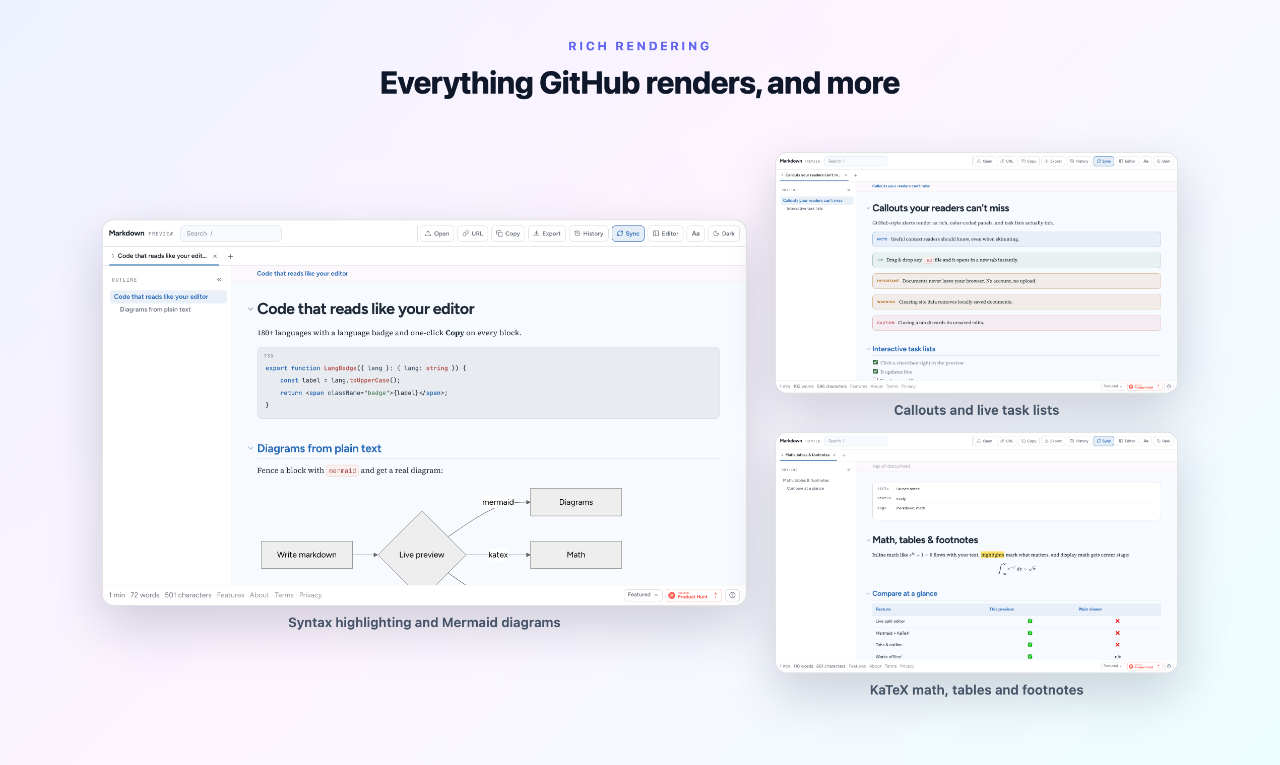The width and height of the screenshot is (1280, 765).
Task: Open the Features link in the Code that reads window footer
Action: [x=231, y=595]
